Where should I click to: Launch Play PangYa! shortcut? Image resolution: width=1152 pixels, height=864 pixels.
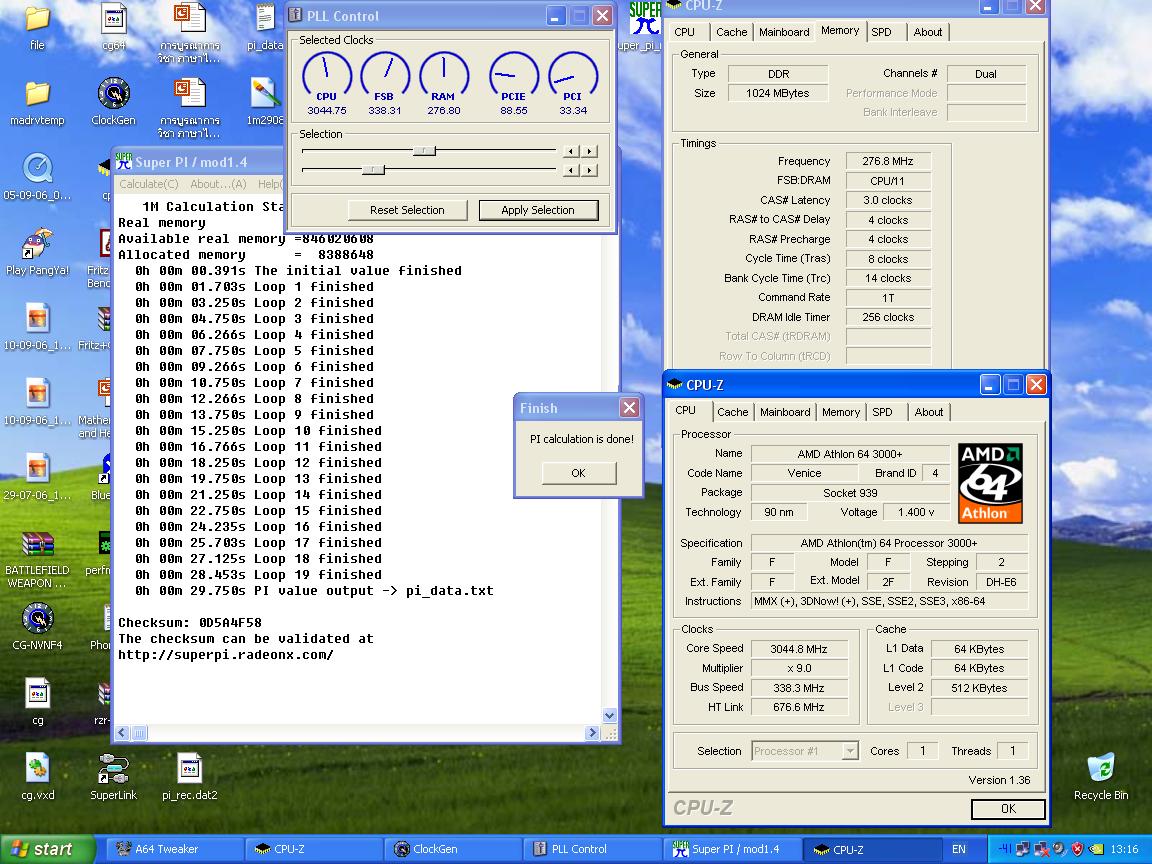[37, 245]
